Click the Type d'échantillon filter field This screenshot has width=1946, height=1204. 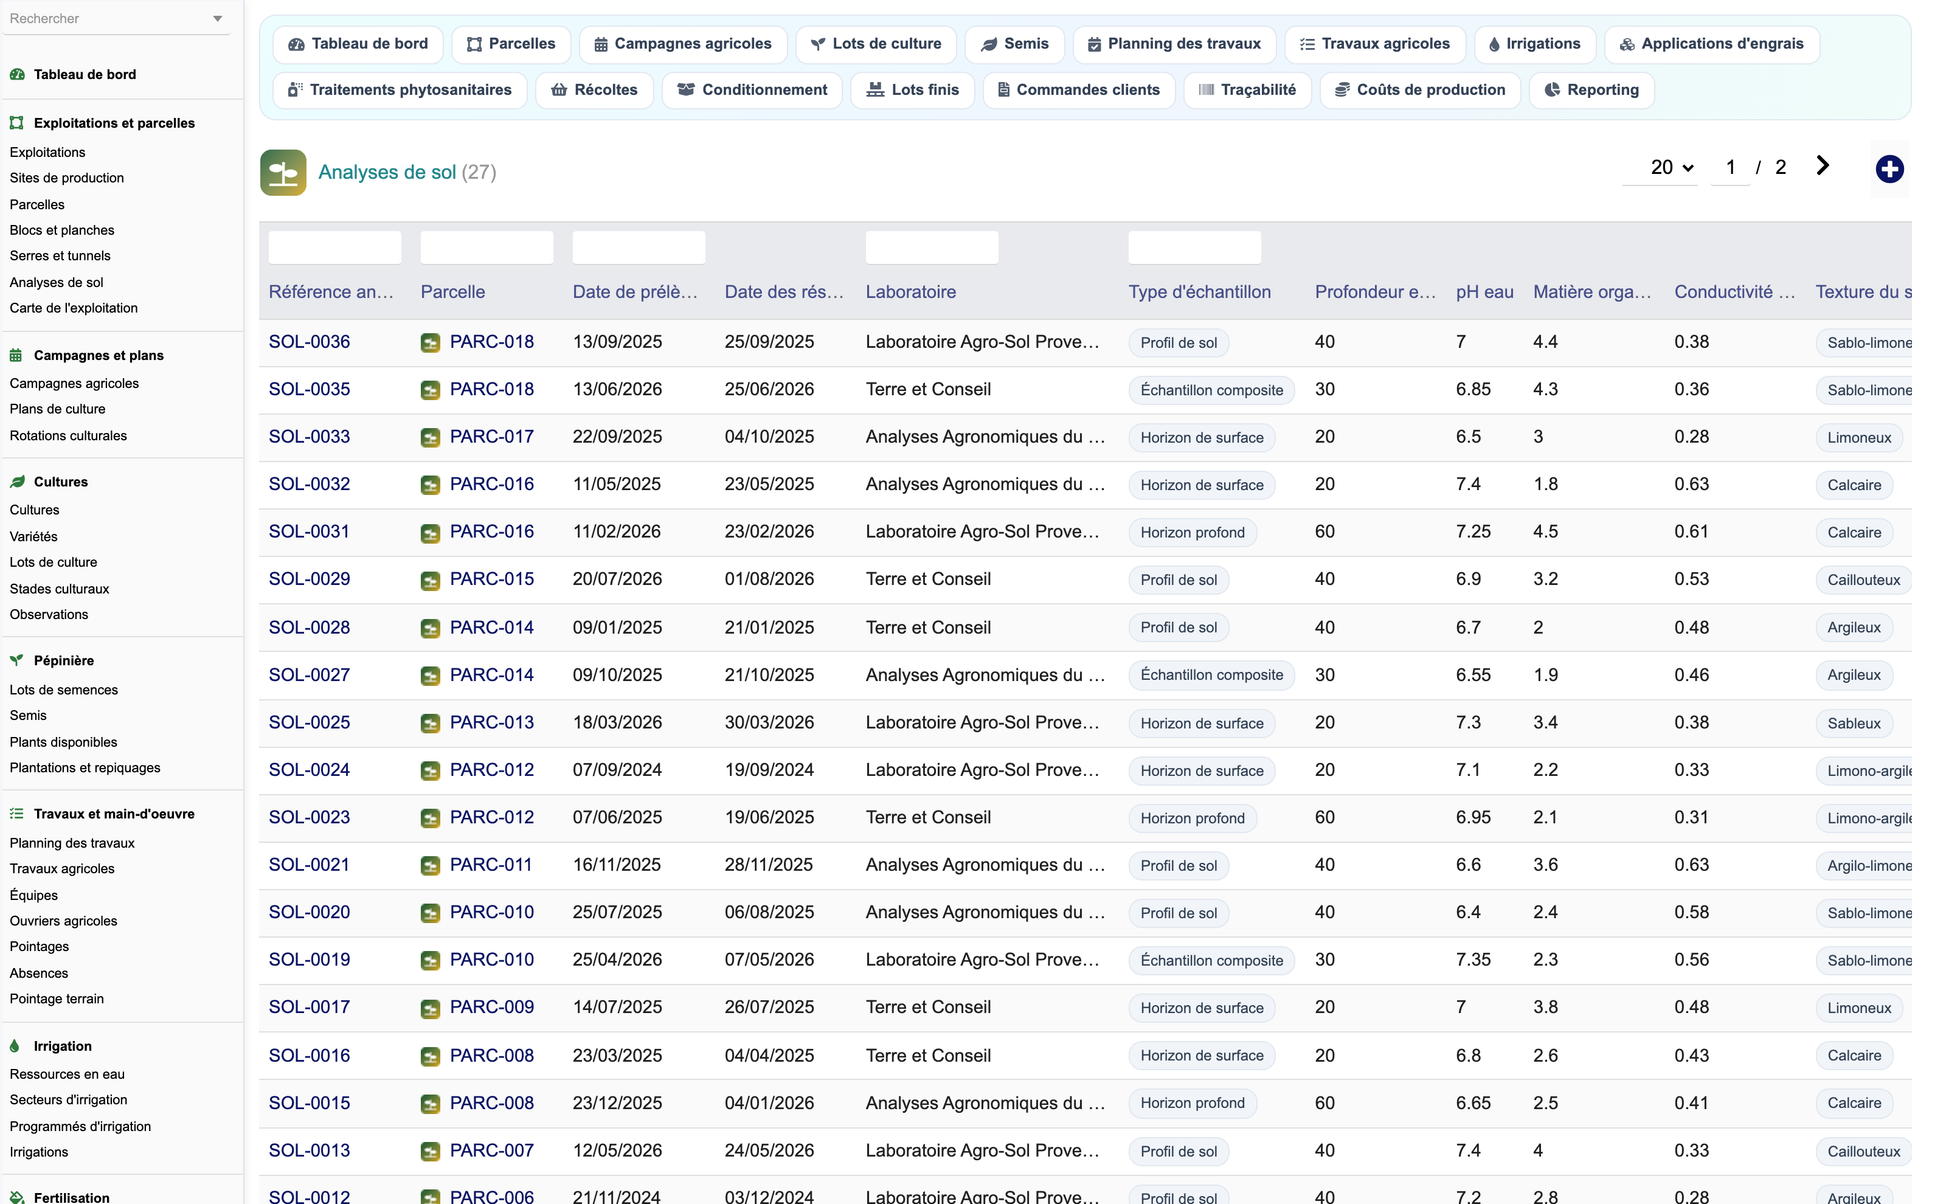1195,247
